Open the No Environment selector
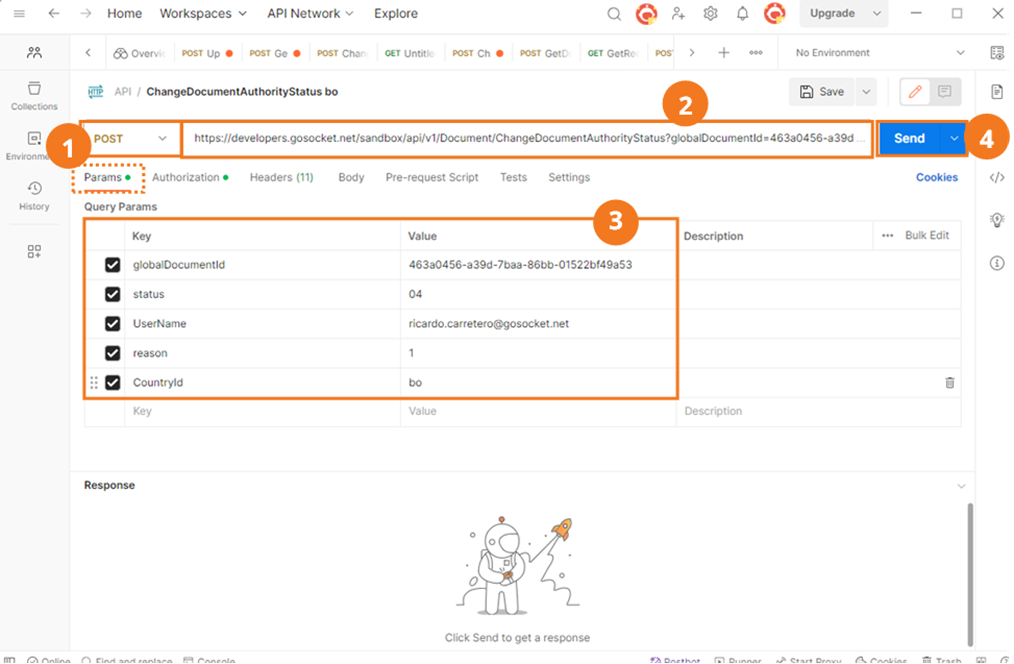Screen dimensions: 1014x664 point(879,53)
